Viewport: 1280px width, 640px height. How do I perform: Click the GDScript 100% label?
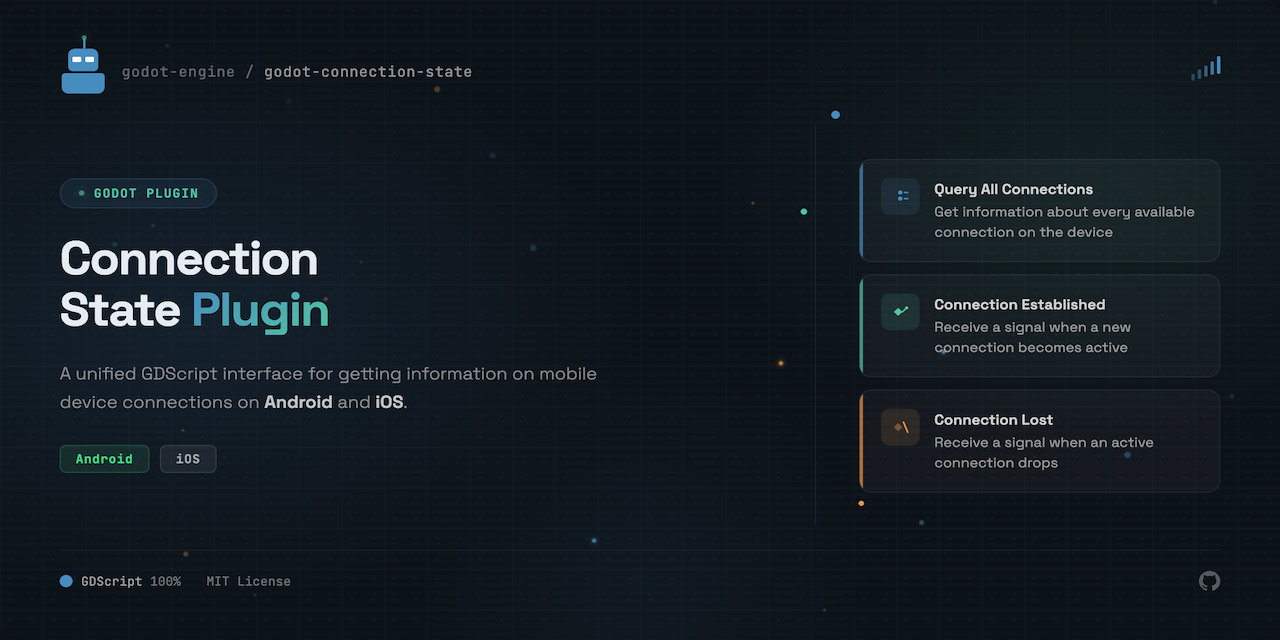(x=131, y=581)
